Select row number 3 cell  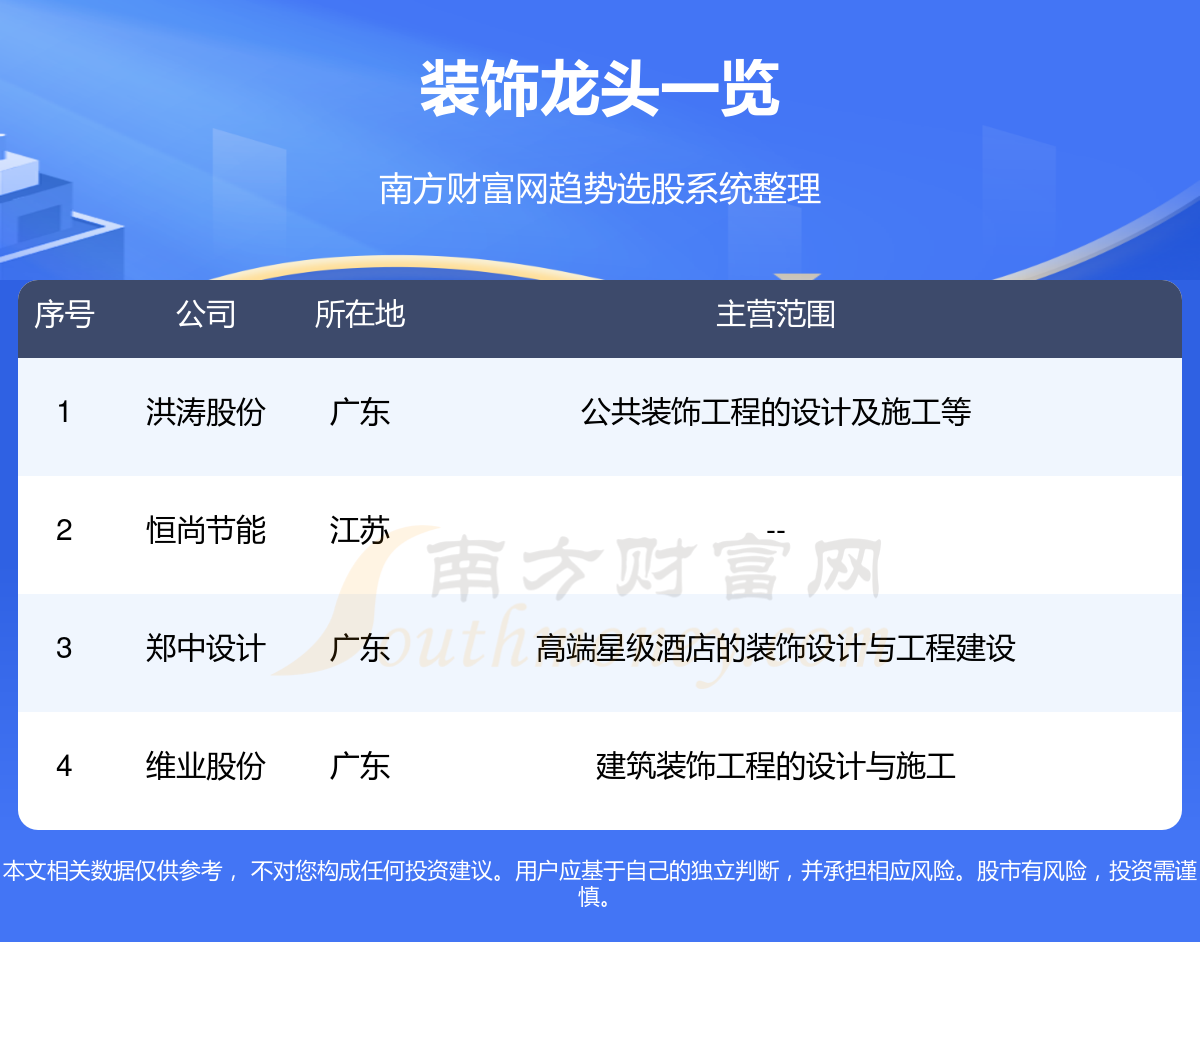(64, 648)
